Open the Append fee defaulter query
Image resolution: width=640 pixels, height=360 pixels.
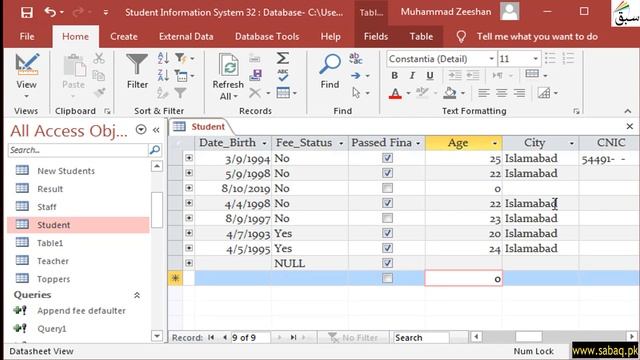82,311
